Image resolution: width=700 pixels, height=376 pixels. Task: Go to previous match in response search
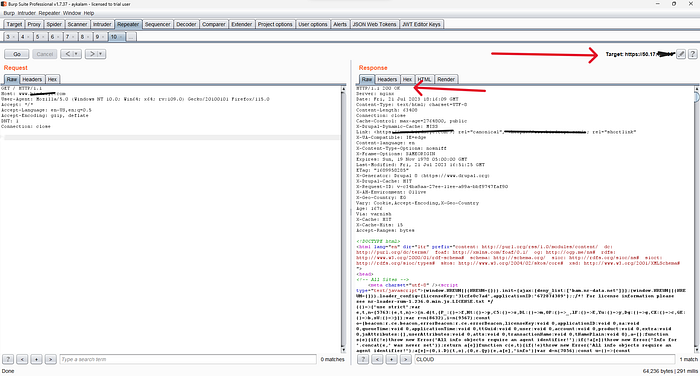377,359
